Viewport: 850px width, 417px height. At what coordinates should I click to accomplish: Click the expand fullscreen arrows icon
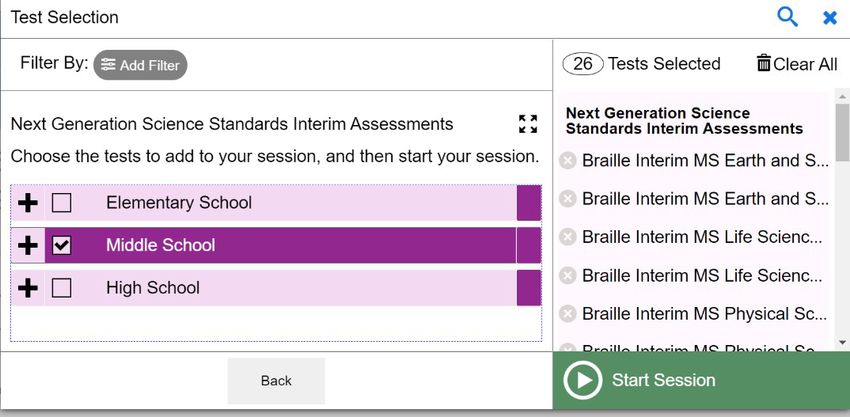click(x=528, y=124)
